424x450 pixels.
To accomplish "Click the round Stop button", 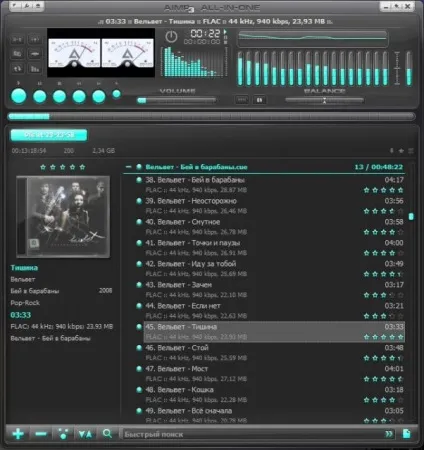I will point(59,97).
